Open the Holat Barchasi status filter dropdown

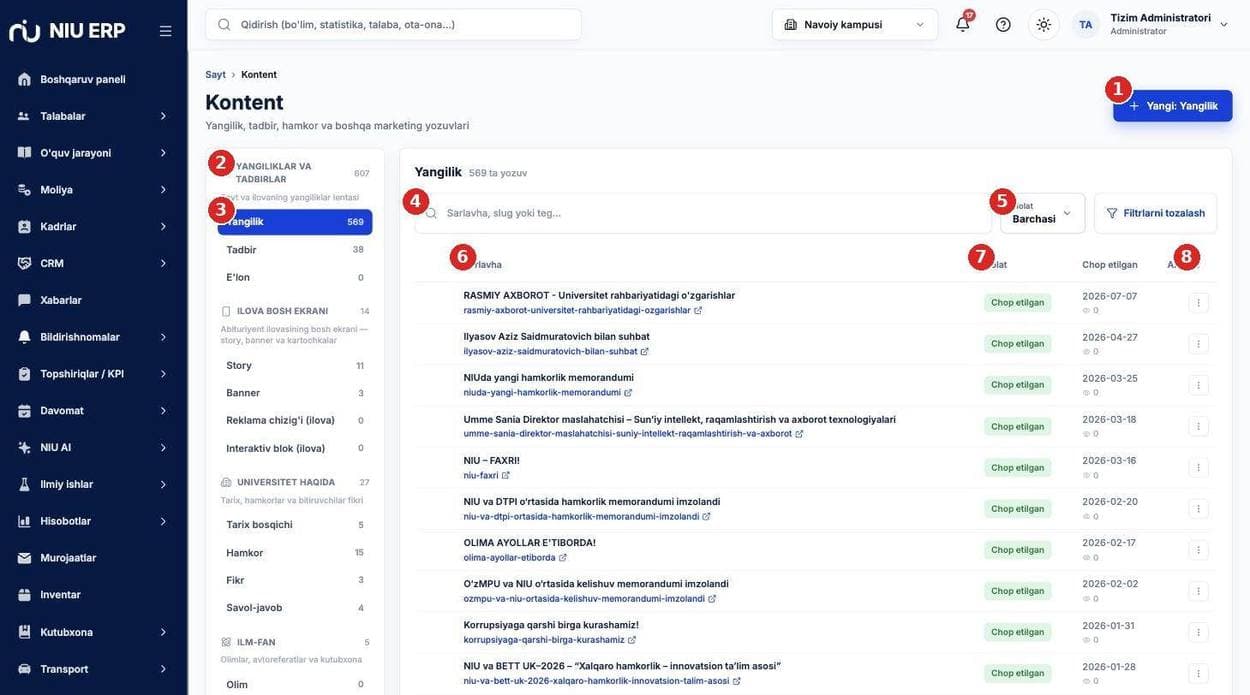point(1043,213)
